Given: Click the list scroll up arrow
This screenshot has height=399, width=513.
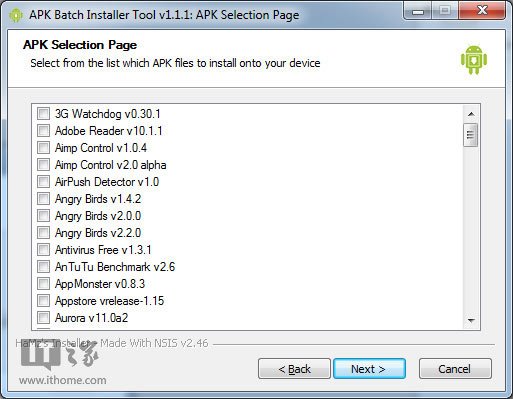Looking at the screenshot, I should 471,114.
